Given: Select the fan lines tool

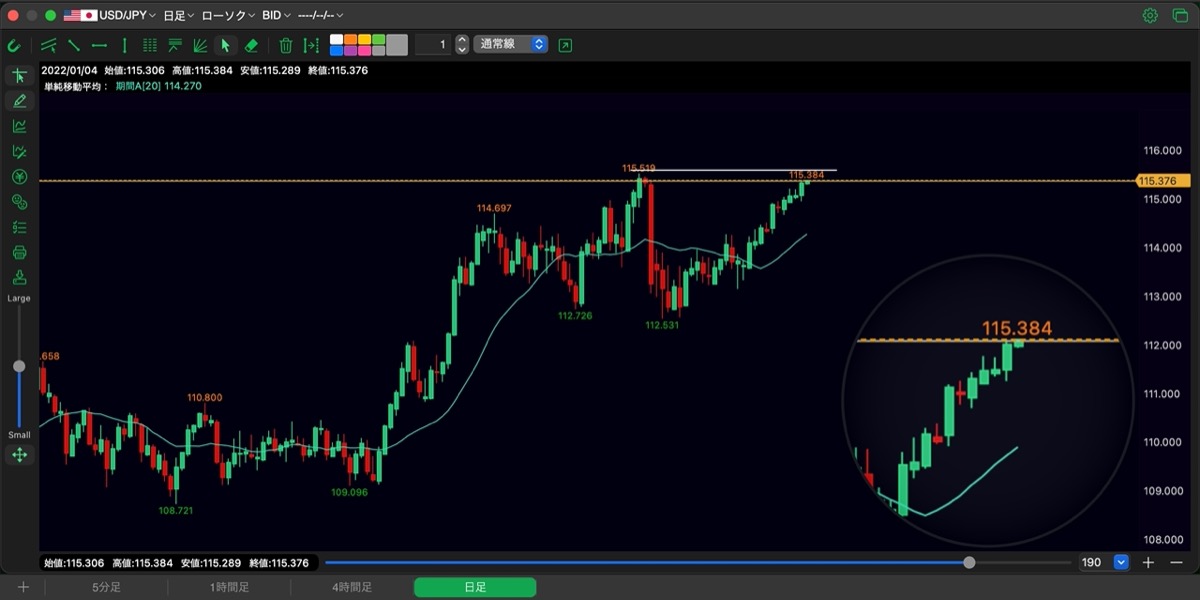Looking at the screenshot, I should 200,45.
